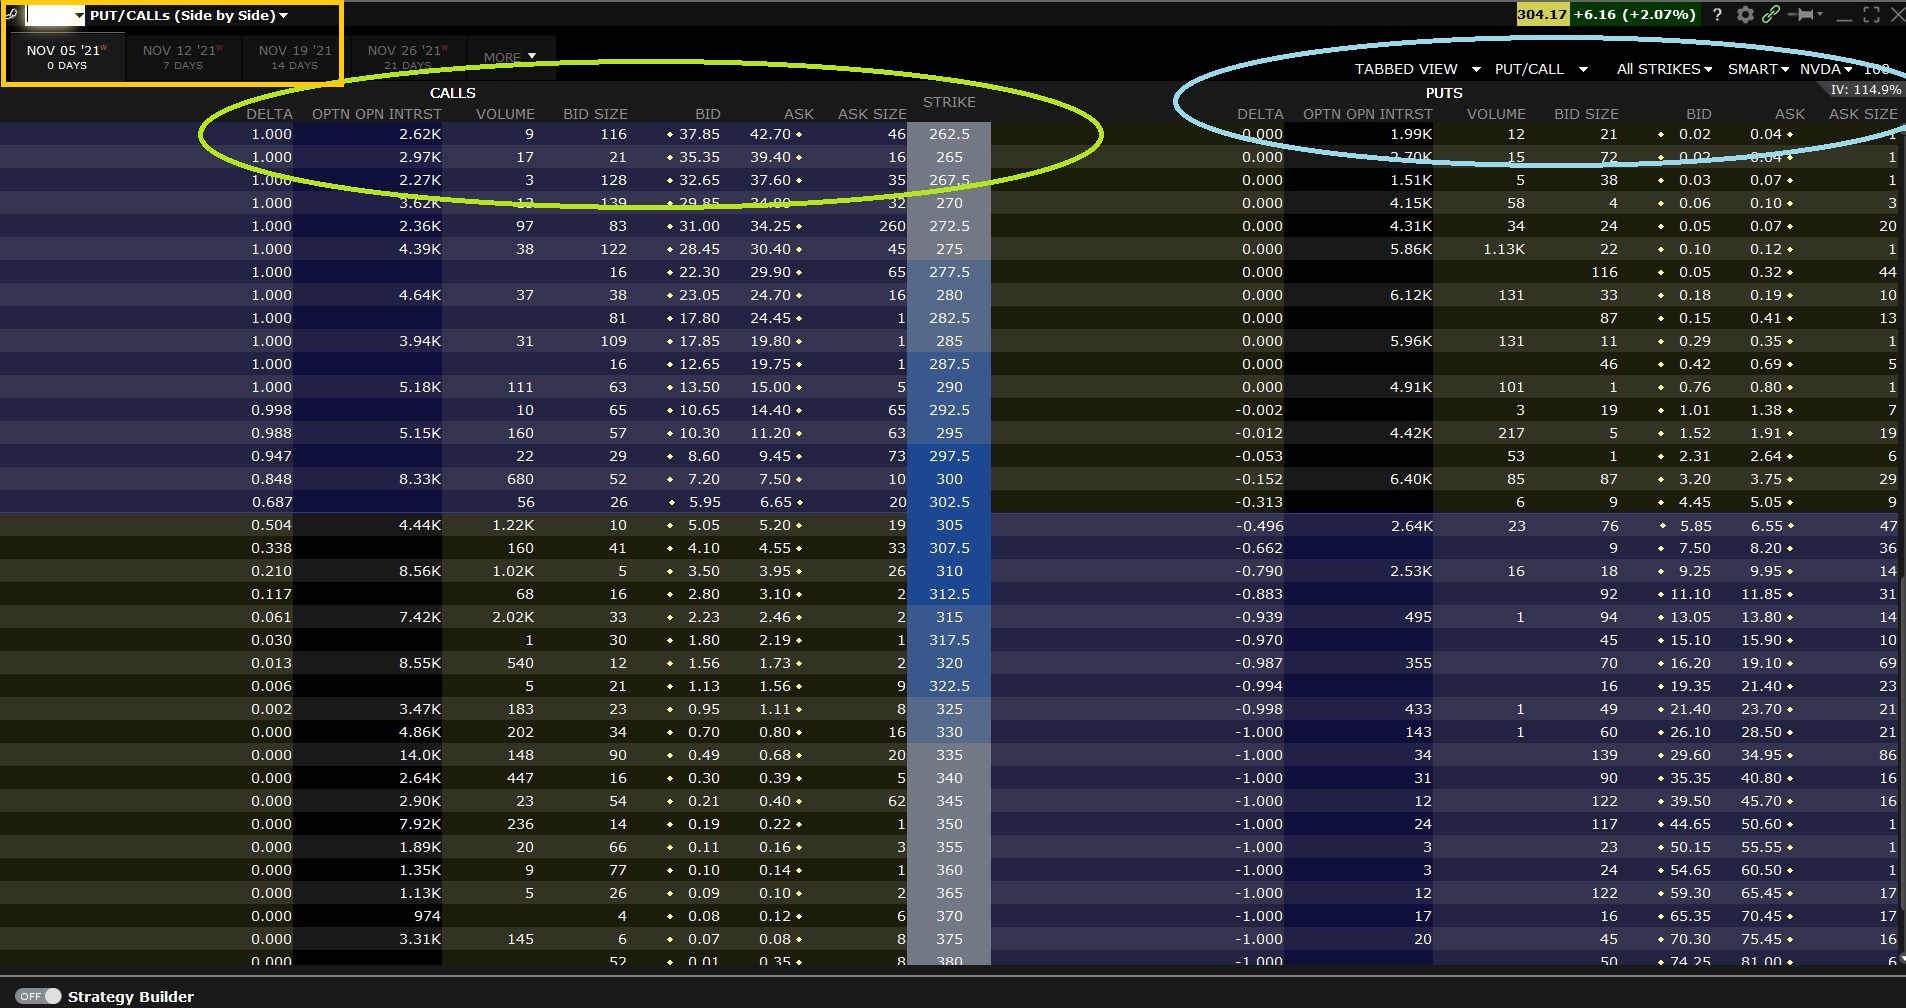The image size is (1906, 1008).
Task: Click the IV: 114.9% value
Action: click(1863, 89)
